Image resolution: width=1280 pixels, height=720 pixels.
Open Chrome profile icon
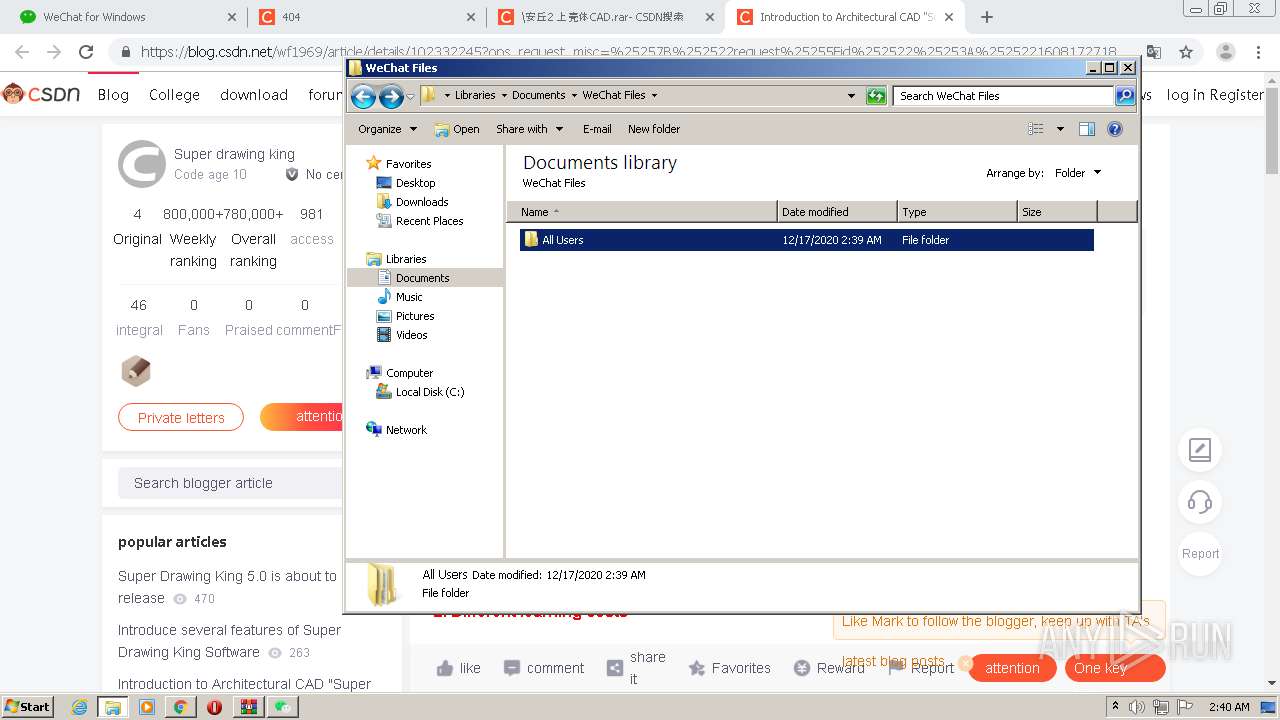click(1225, 52)
